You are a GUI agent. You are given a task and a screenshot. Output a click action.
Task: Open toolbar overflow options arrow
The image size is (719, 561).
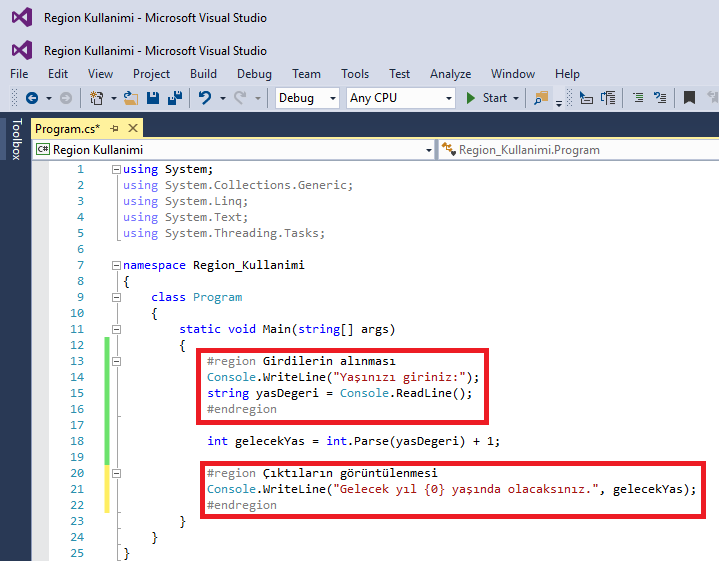559,103
